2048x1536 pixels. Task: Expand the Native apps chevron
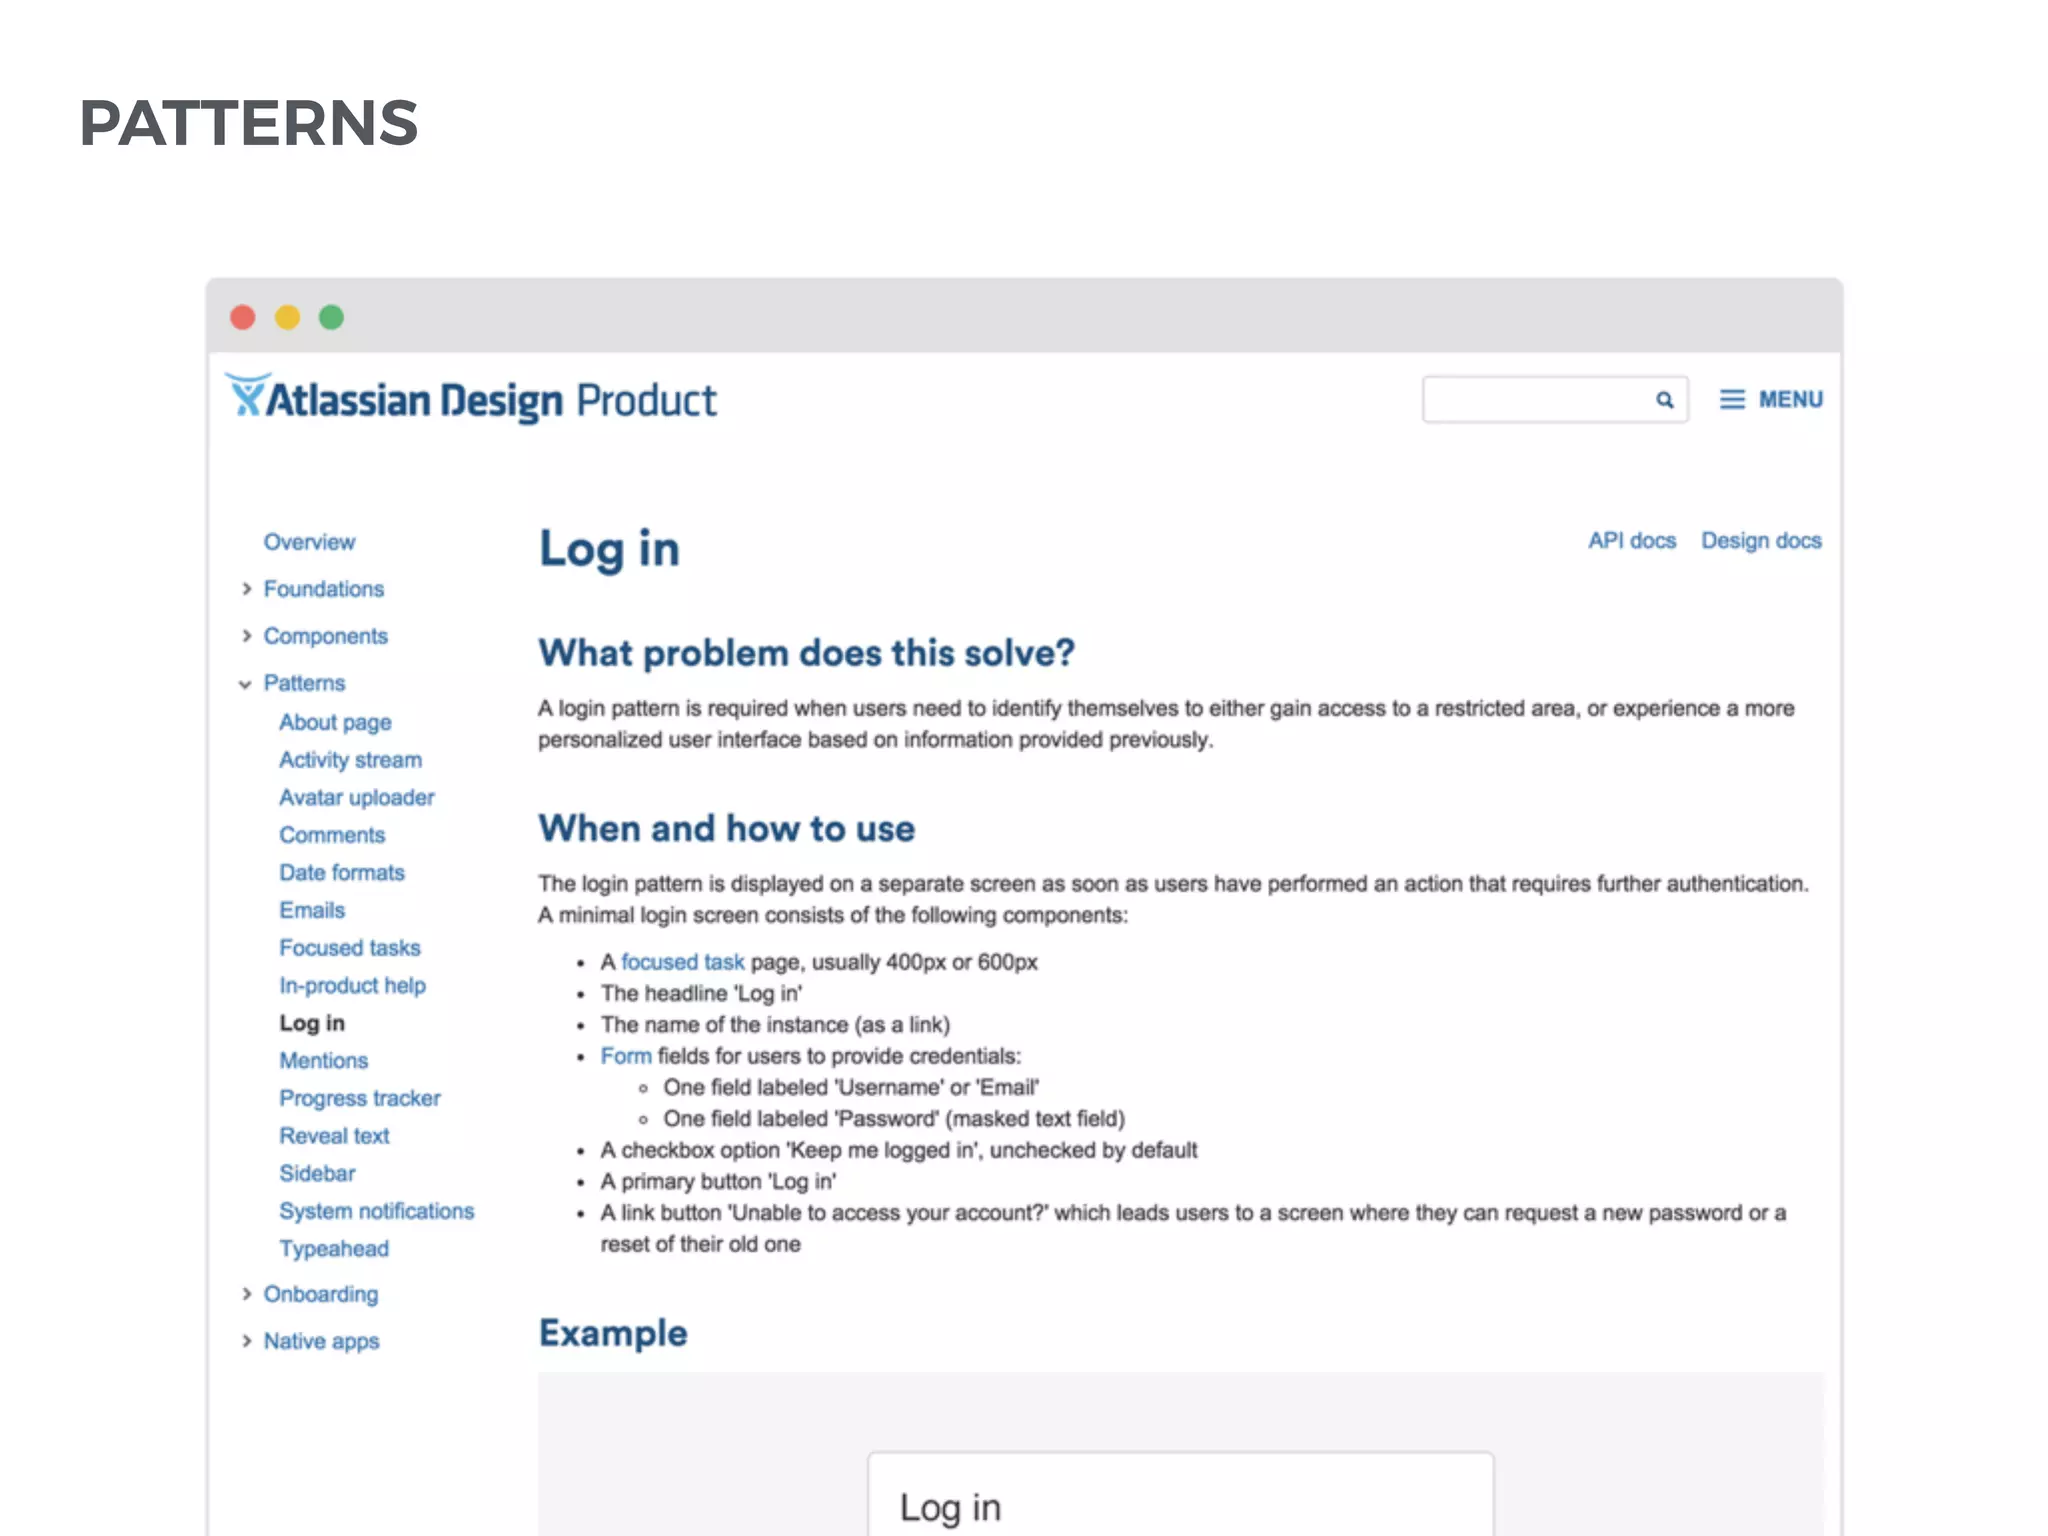coord(246,1341)
